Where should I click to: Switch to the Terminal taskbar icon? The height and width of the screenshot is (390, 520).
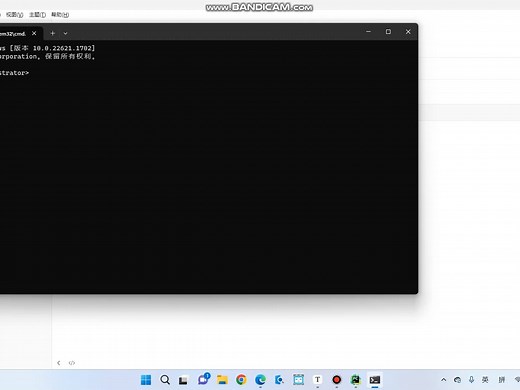coord(375,380)
